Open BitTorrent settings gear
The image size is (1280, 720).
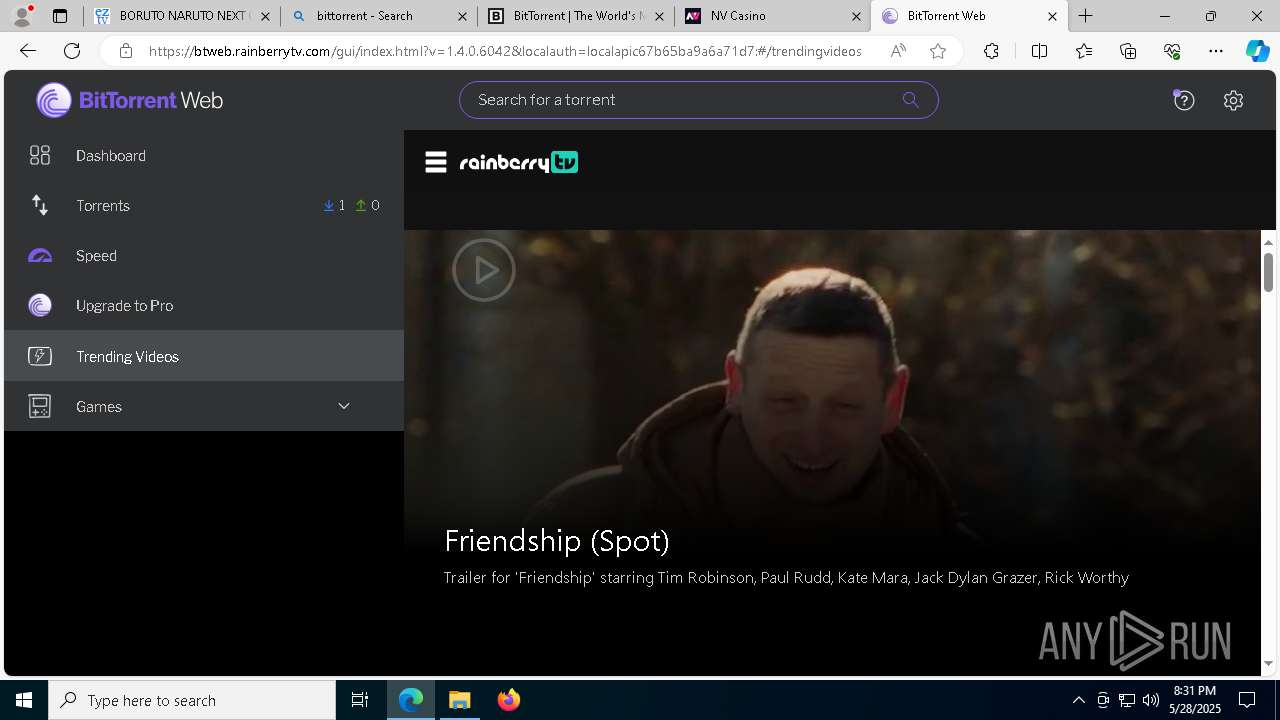pyautogui.click(x=1233, y=100)
